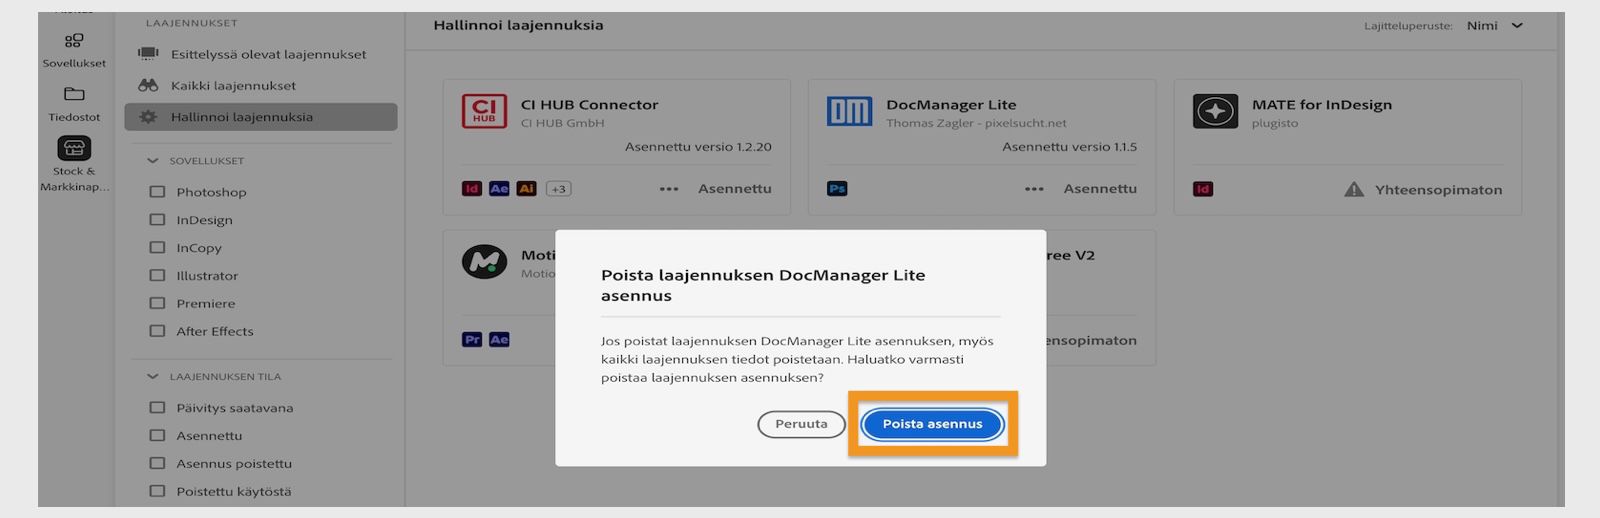
Task: Click the Hallinnoi laajennuksia page heading
Action: [518, 25]
